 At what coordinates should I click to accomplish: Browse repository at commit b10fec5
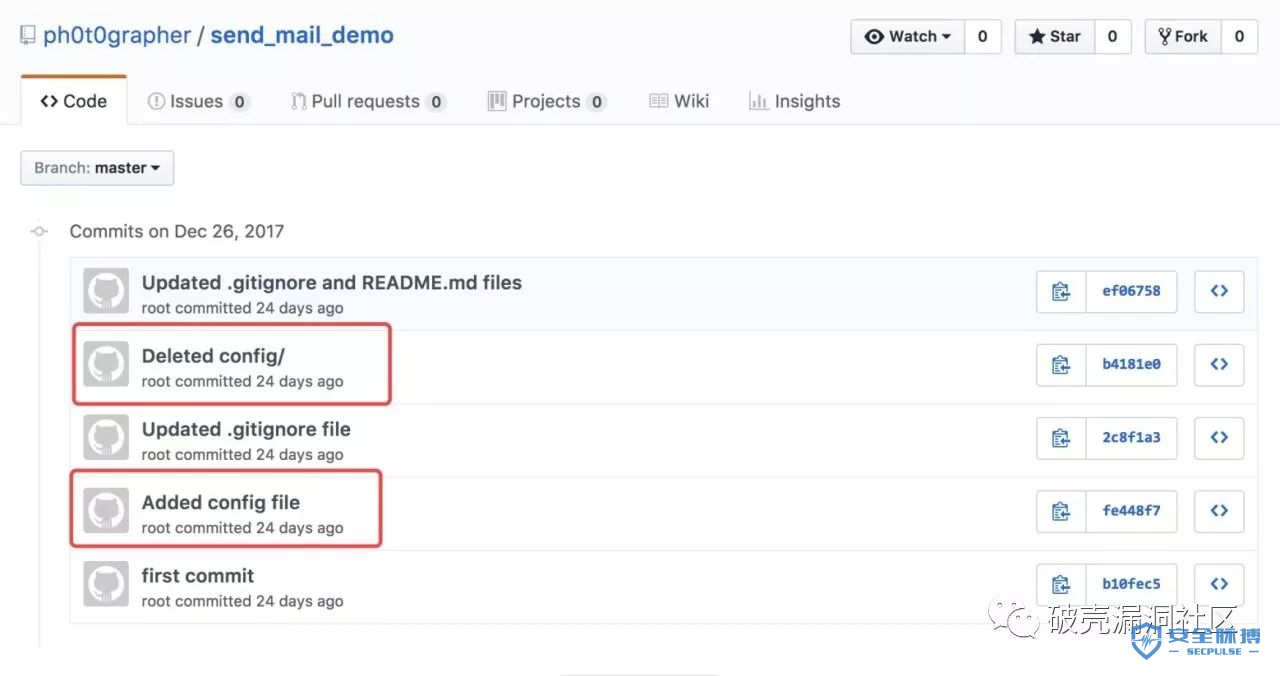coord(1219,584)
